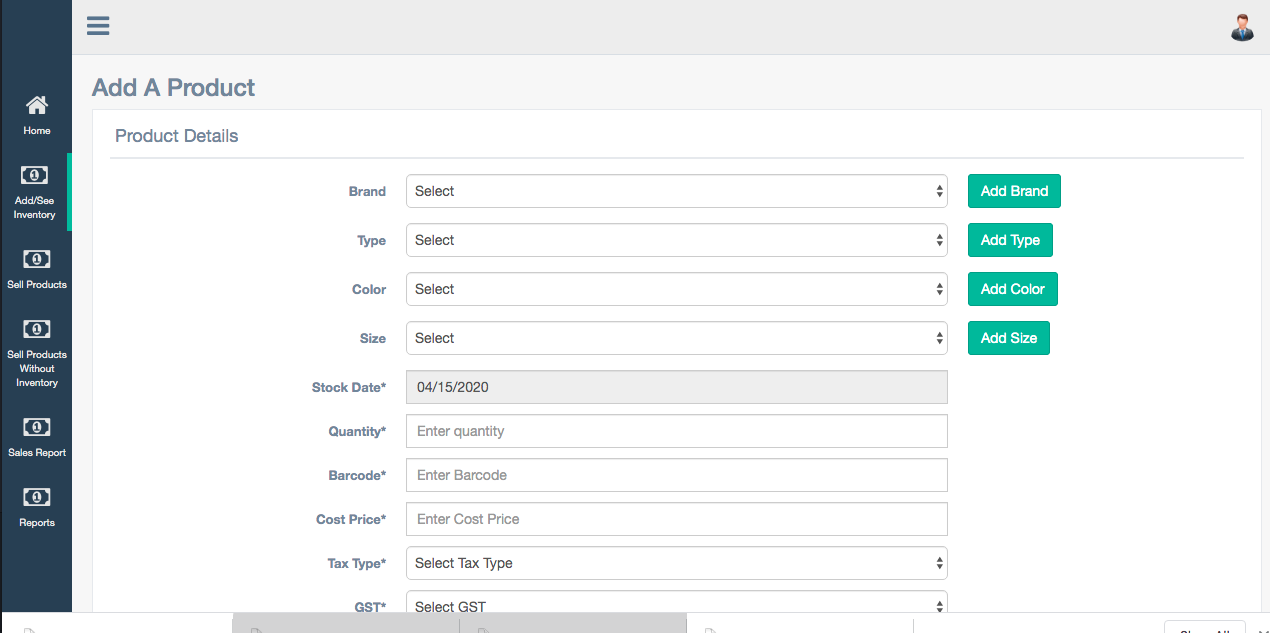Open the Type select dropdown
Screen dimensions: 1270x633
676,240
